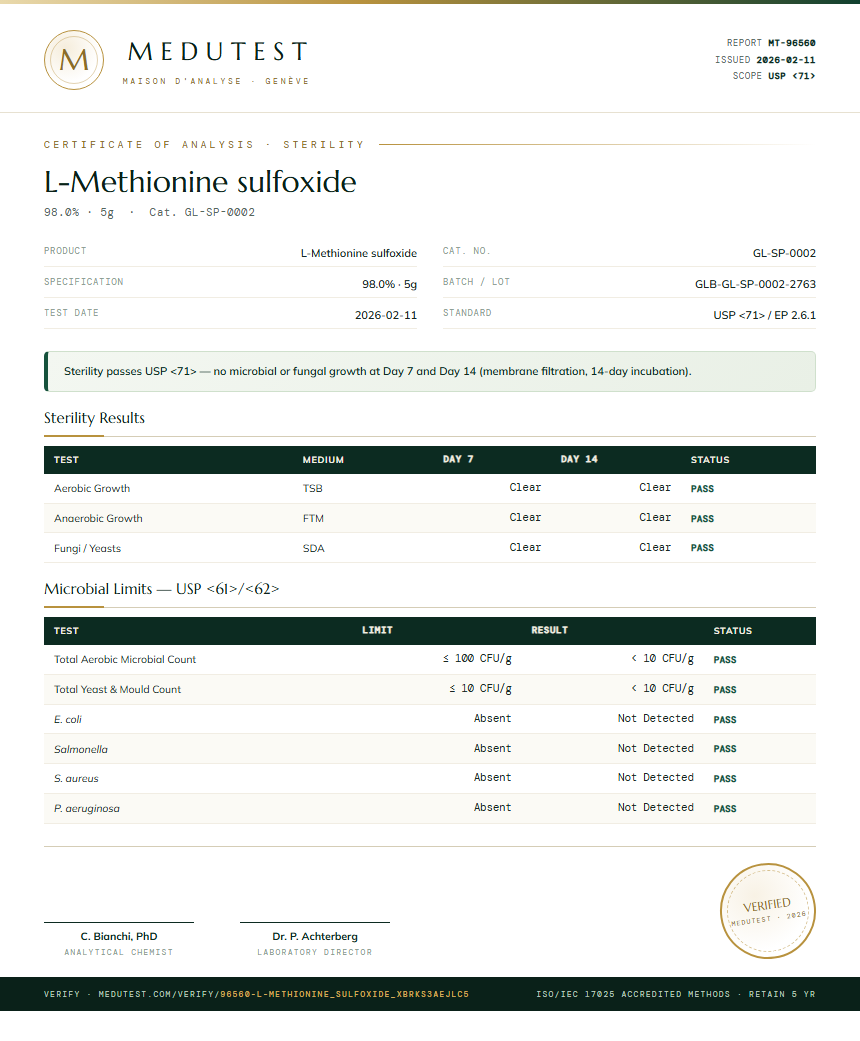860x1041 pixels.
Task: Click the sterility passes summary banner
Action: click(x=430, y=371)
